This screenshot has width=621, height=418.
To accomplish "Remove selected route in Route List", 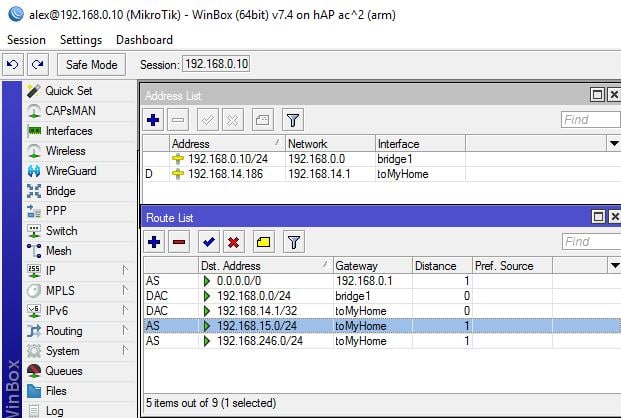I will [x=179, y=242].
